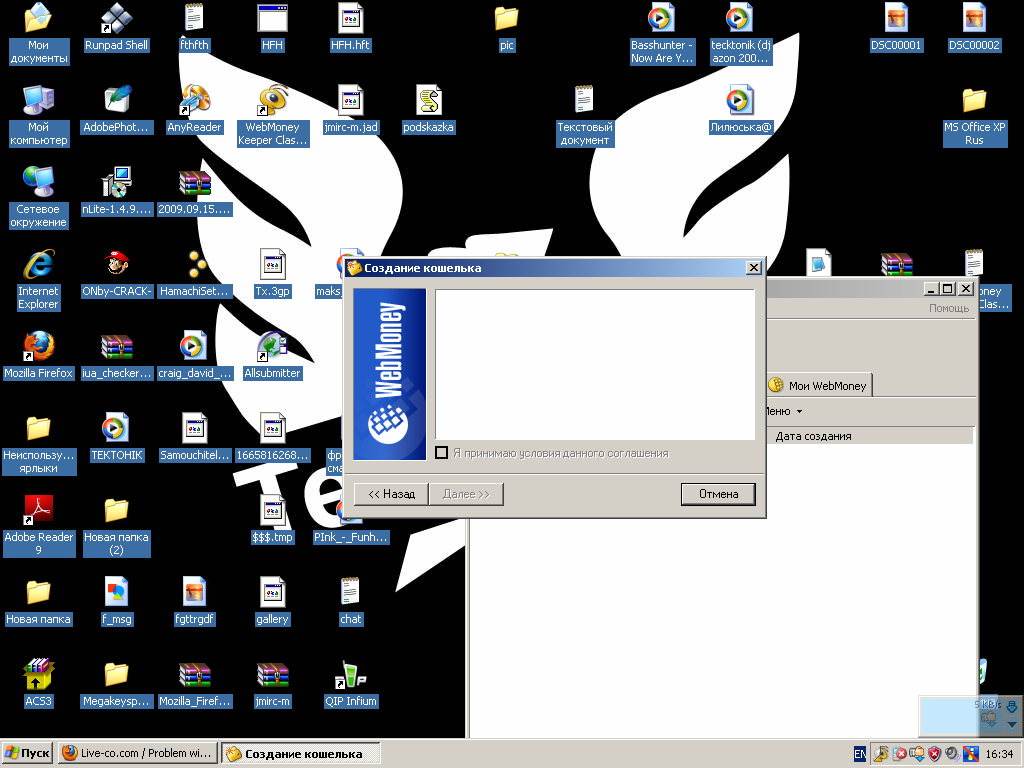Select the Мои WebMoney tab
1024x768 pixels.
point(819,386)
